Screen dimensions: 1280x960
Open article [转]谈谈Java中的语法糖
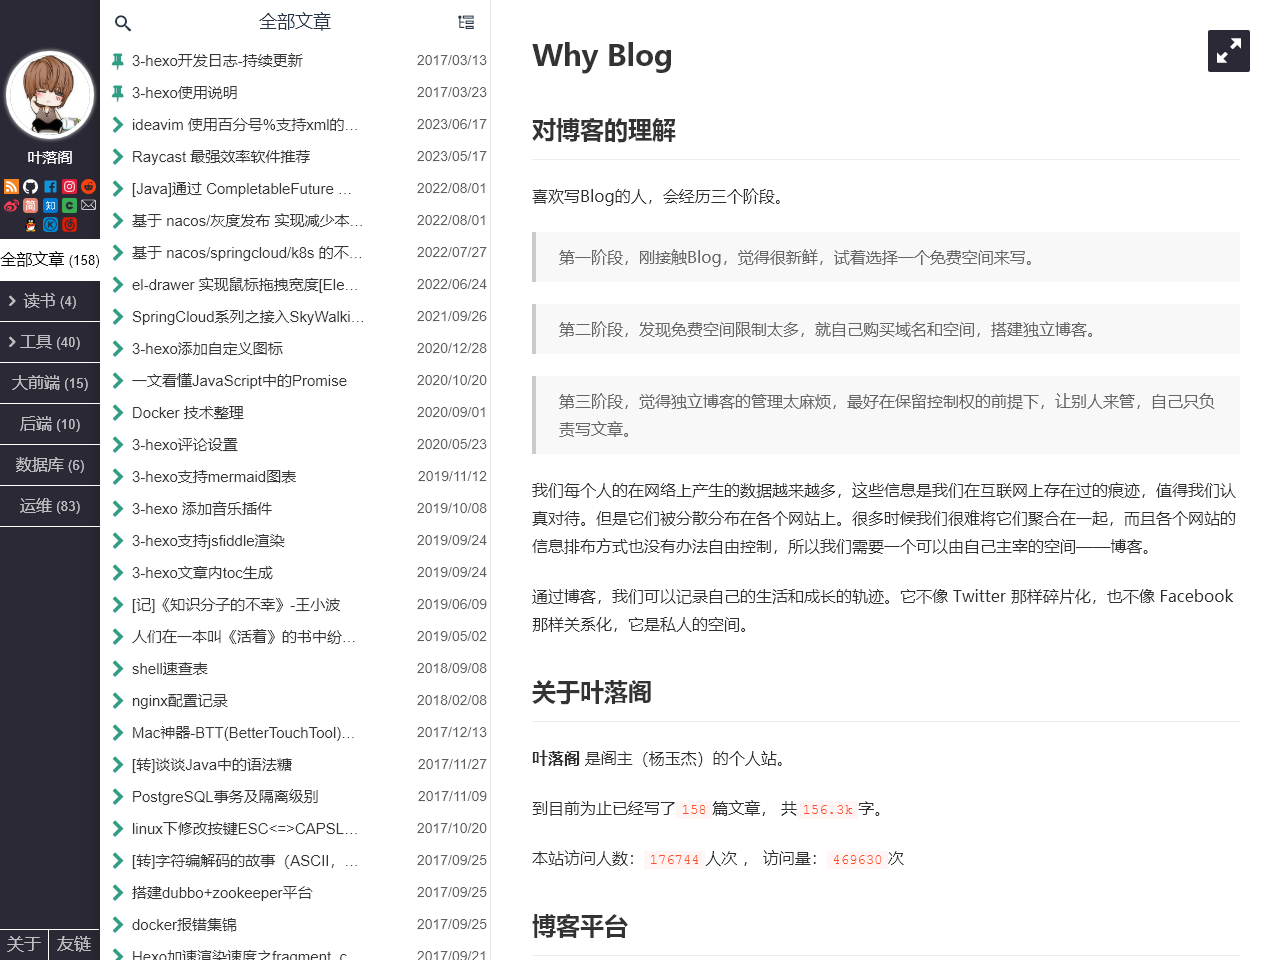point(212,765)
